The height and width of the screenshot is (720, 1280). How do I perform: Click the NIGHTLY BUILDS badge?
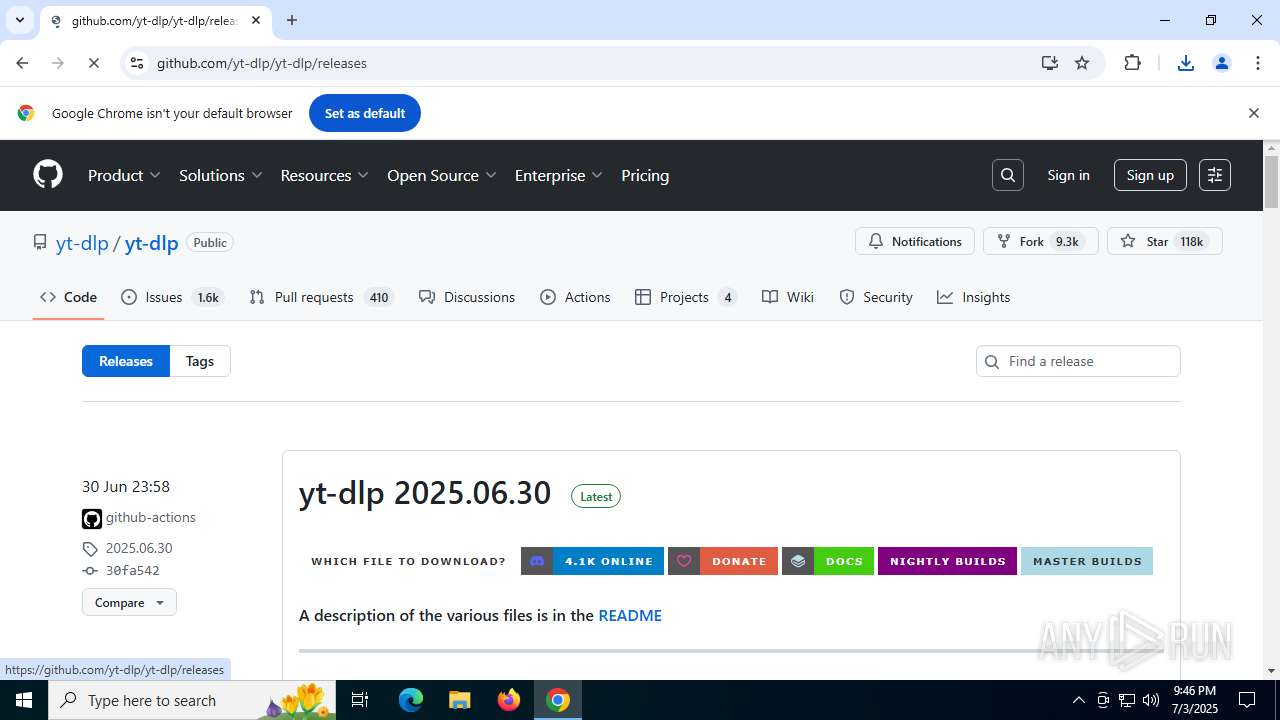click(x=947, y=561)
